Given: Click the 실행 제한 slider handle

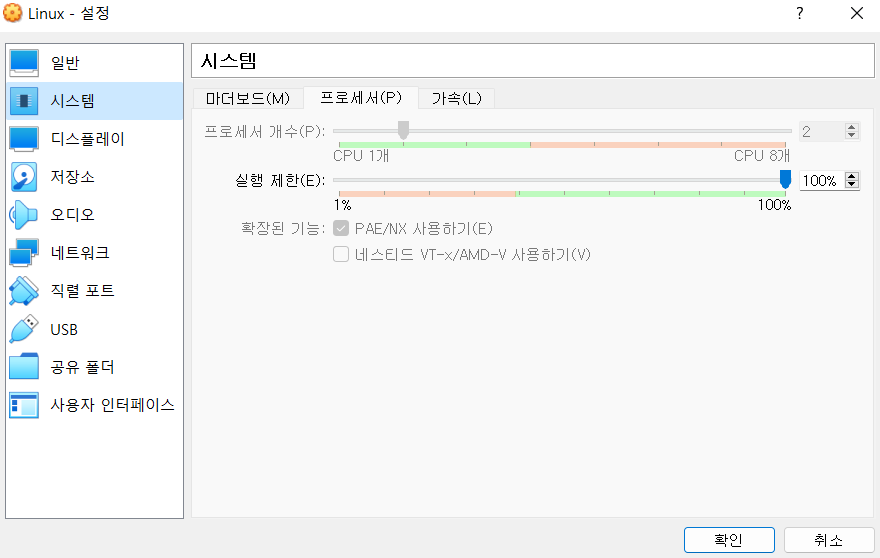Looking at the screenshot, I should coord(785,180).
